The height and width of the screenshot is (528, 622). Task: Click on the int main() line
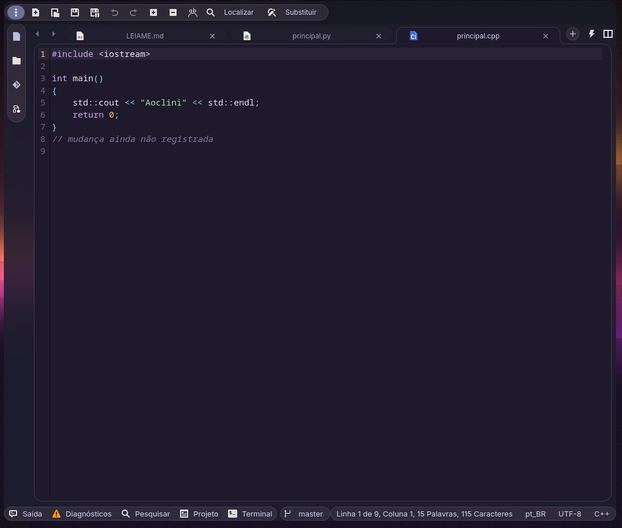pos(77,78)
